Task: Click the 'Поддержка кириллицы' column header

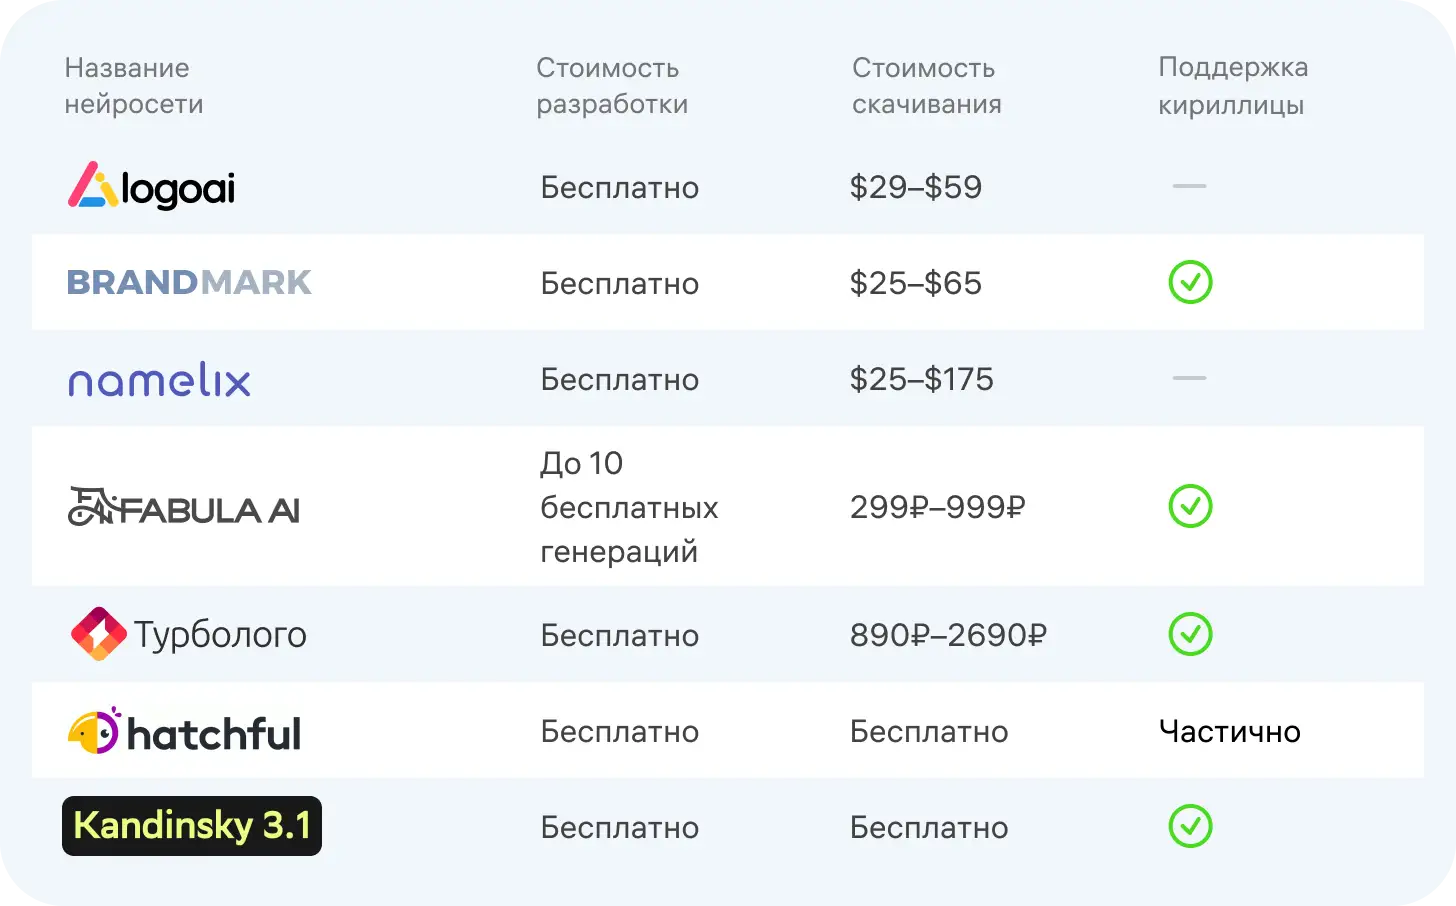Action: click(1232, 86)
